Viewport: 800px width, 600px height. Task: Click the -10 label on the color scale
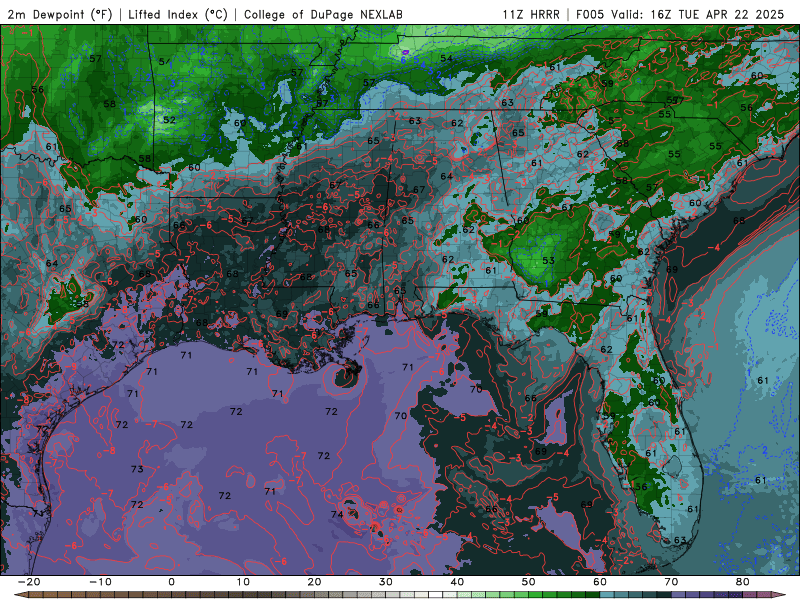pos(100,582)
